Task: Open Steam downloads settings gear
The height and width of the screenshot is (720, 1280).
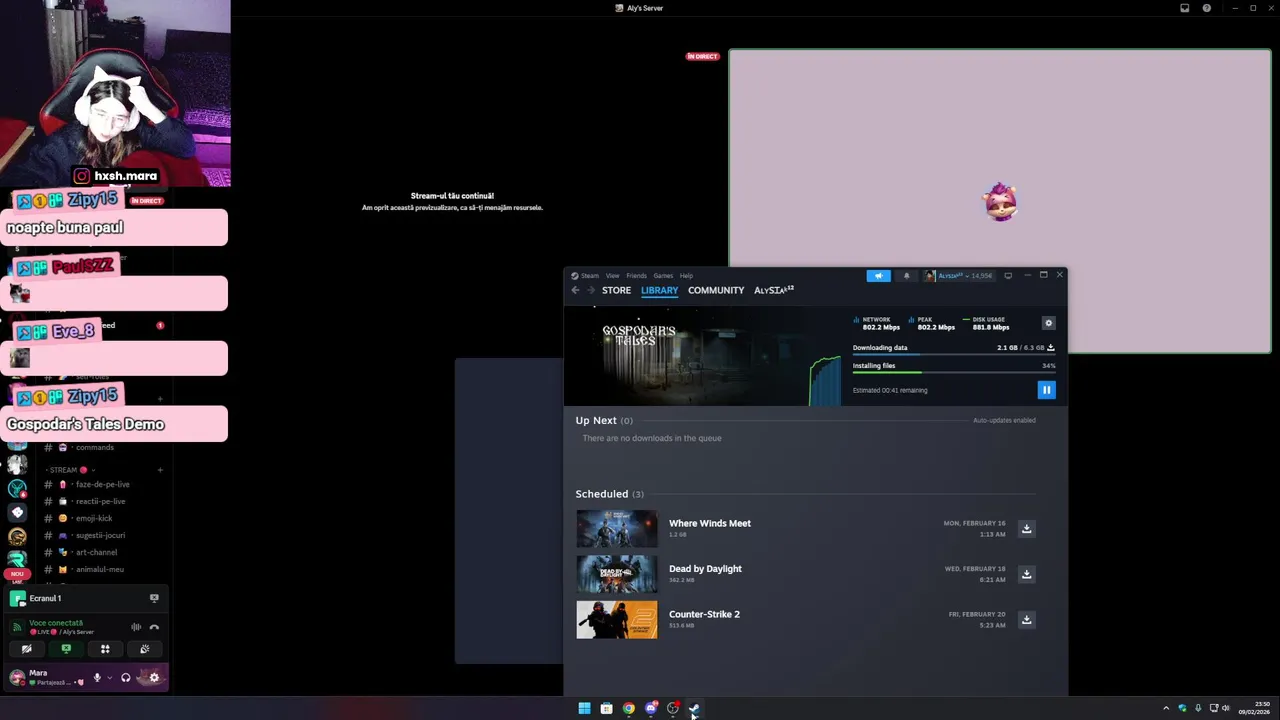Action: click(1048, 323)
